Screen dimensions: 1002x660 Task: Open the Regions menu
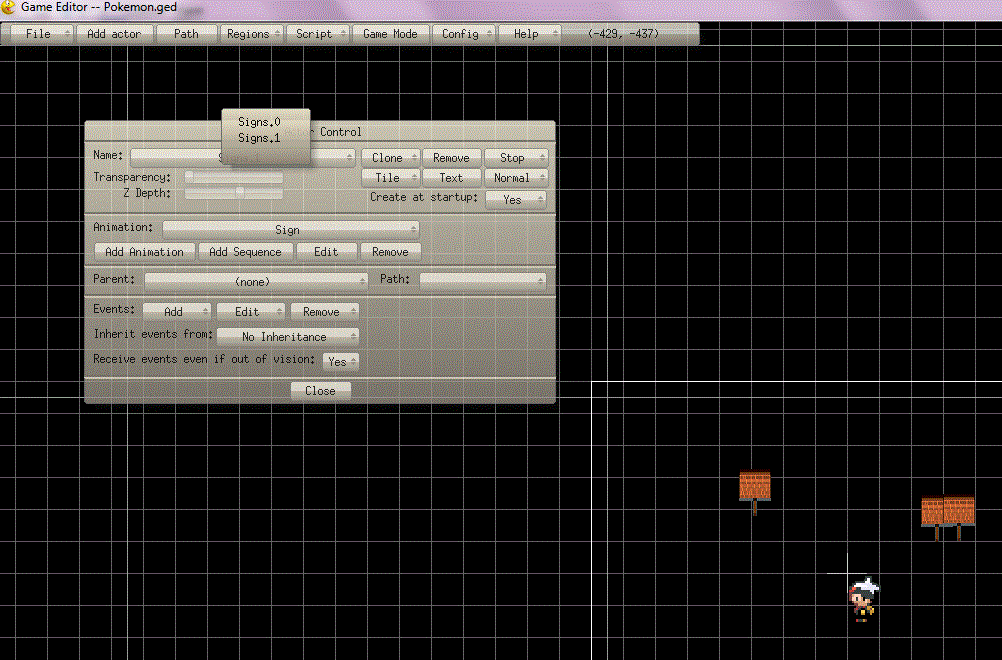pyautogui.click(x=251, y=34)
